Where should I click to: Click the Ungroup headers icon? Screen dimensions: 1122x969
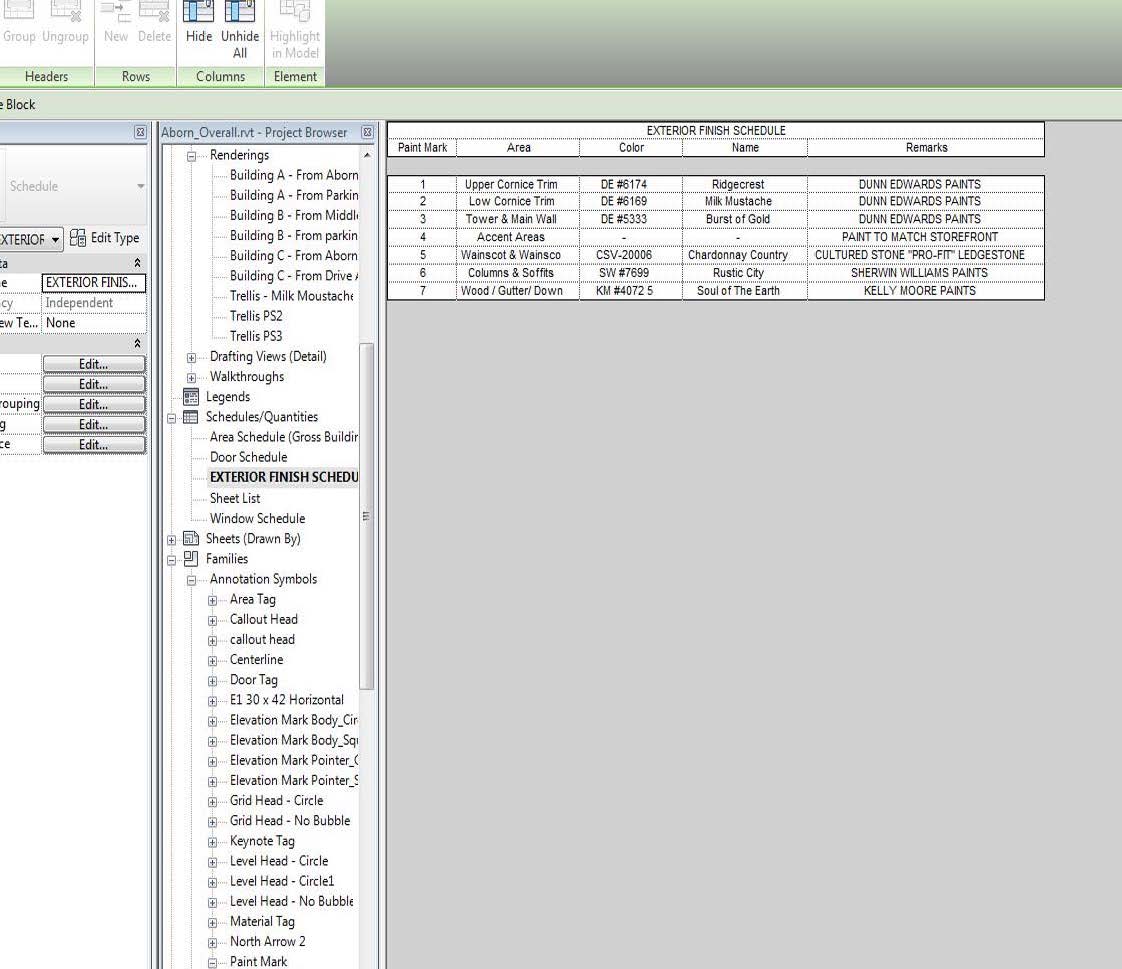65,13
